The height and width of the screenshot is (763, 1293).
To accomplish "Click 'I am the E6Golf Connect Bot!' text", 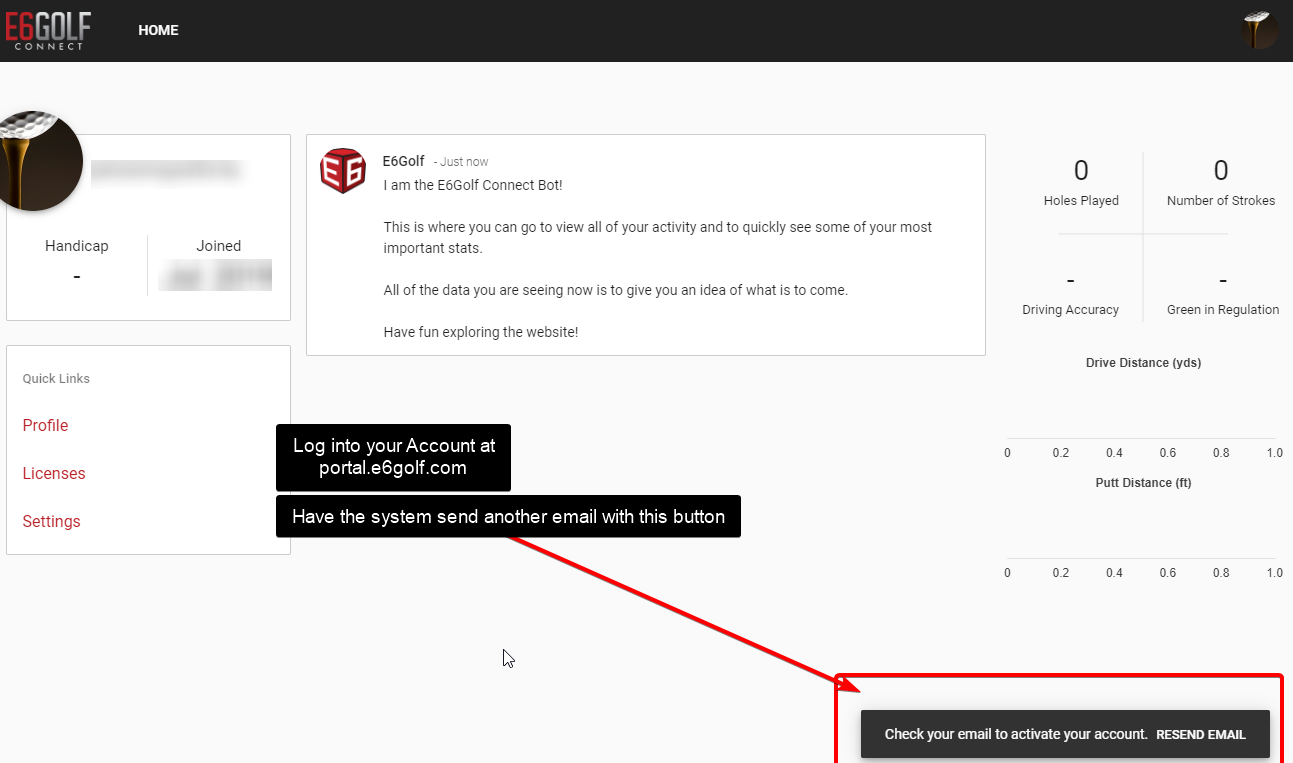I will [x=473, y=185].
